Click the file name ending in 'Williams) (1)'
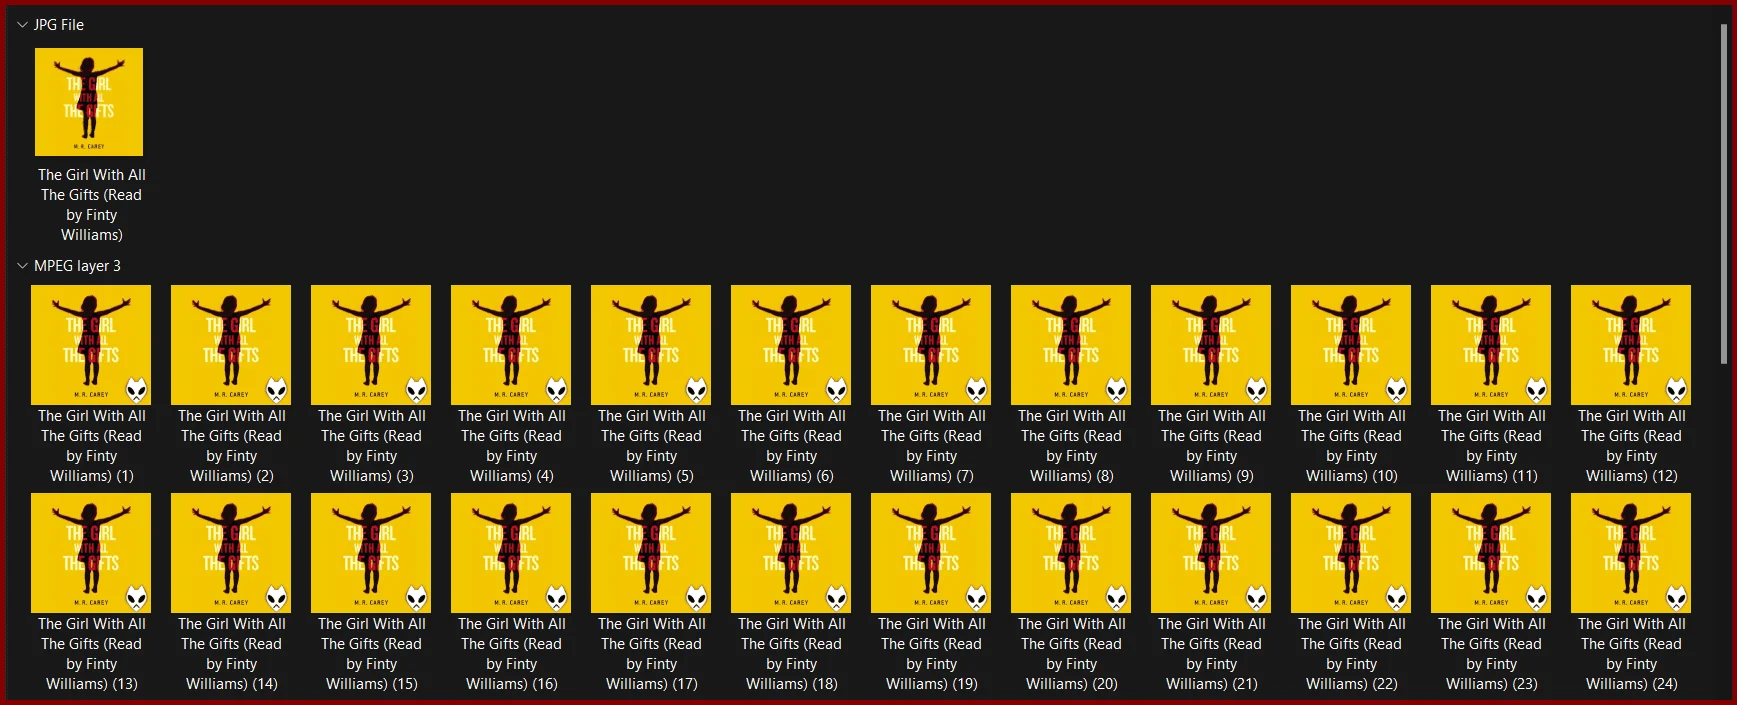1737x705 pixels. pyautogui.click(x=92, y=446)
